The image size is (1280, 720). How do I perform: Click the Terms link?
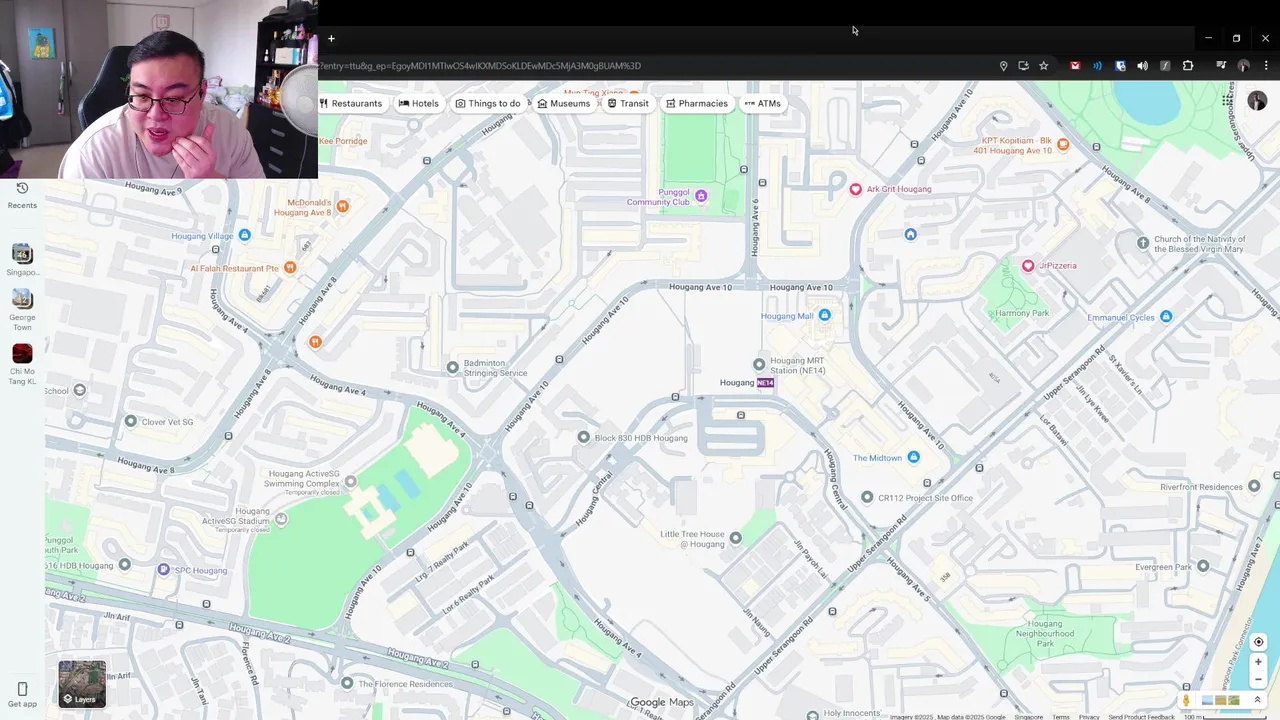[x=1060, y=717]
